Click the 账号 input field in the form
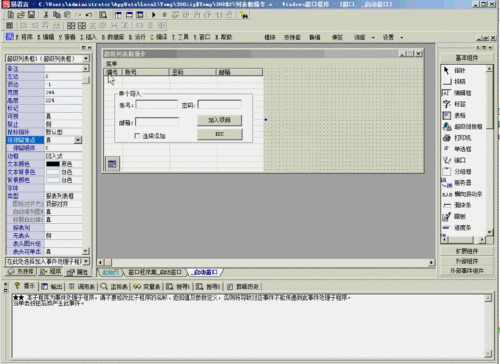This screenshot has width=500, height=364. click(x=156, y=105)
